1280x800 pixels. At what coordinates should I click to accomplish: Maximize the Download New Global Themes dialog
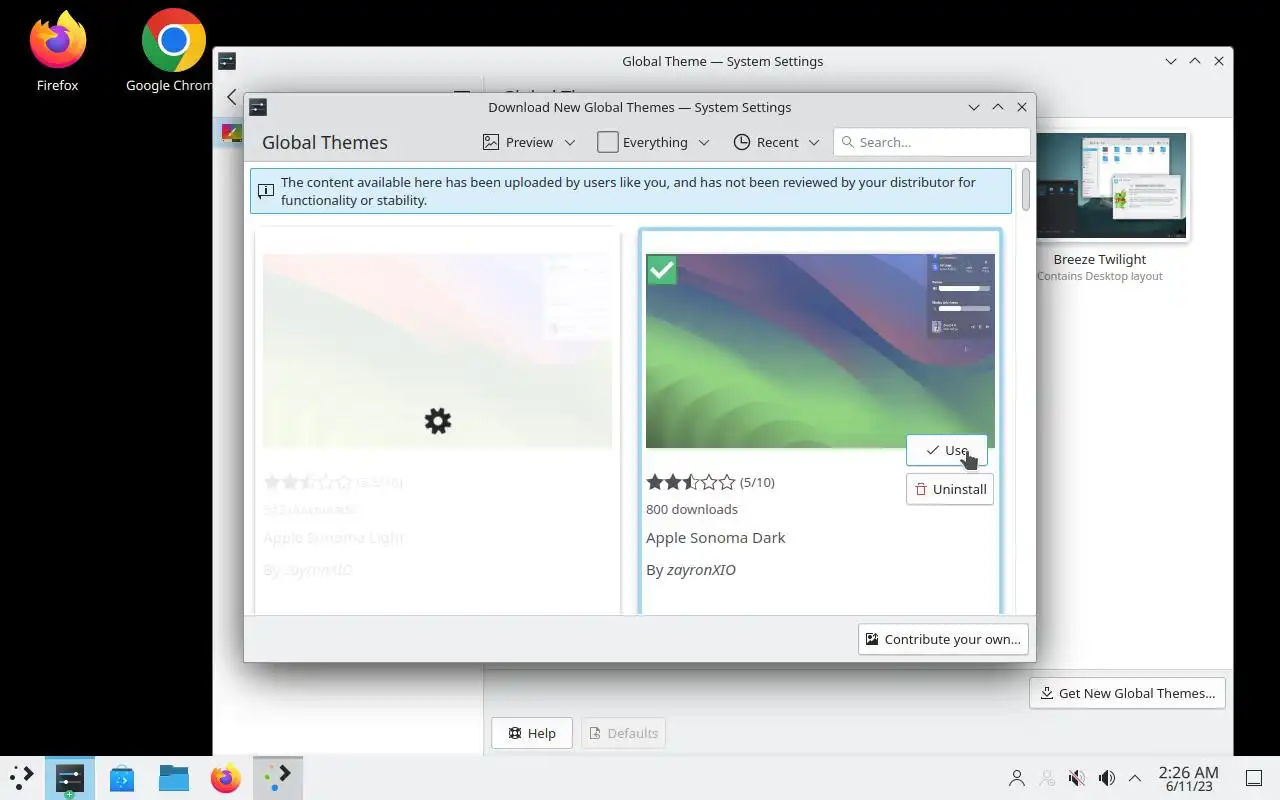point(998,107)
